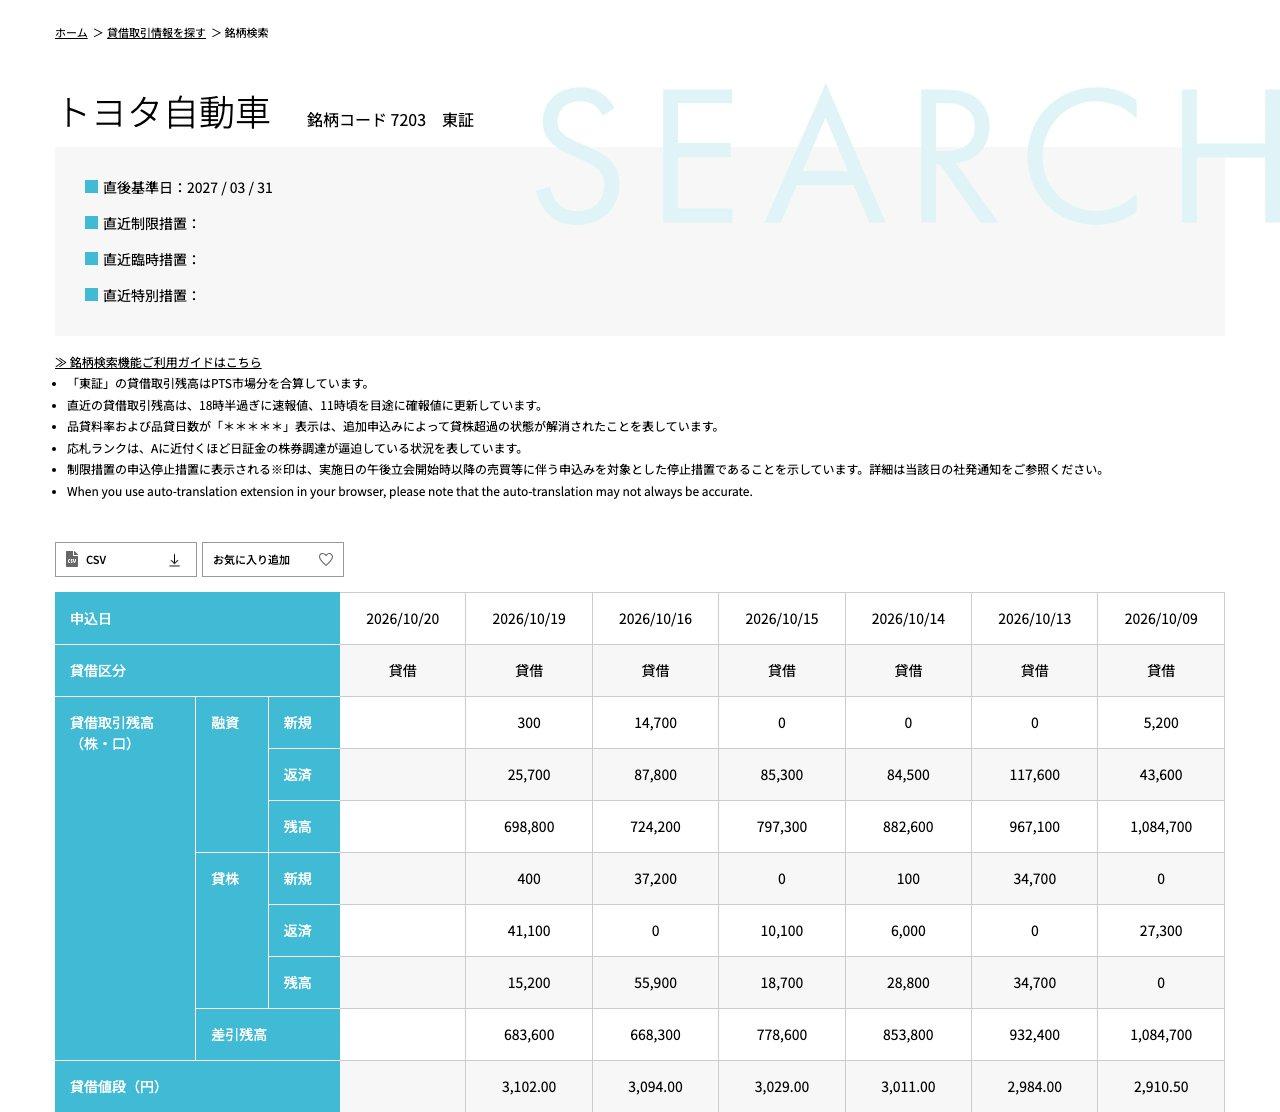
Task: Click the ホーム breadcrumb link
Action: [x=71, y=33]
